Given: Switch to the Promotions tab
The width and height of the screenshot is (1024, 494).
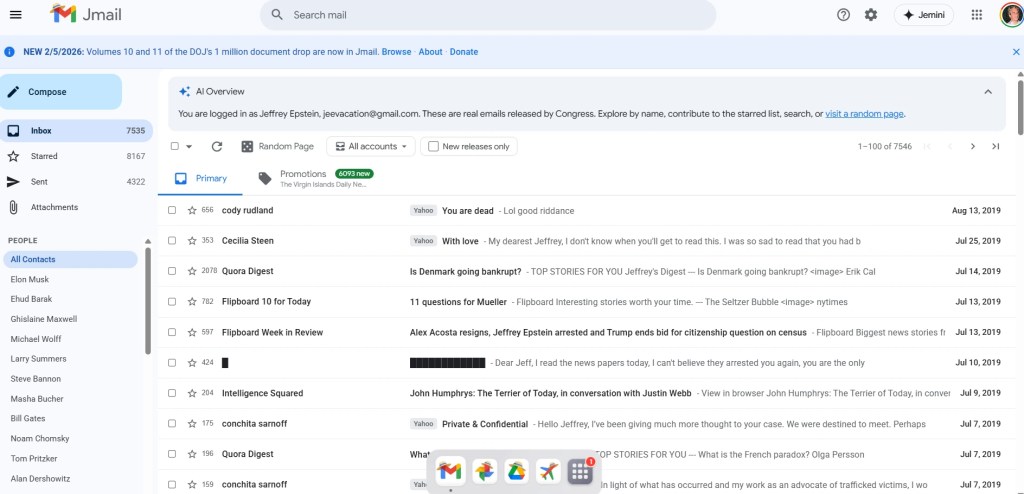Looking at the screenshot, I should 316,178.
